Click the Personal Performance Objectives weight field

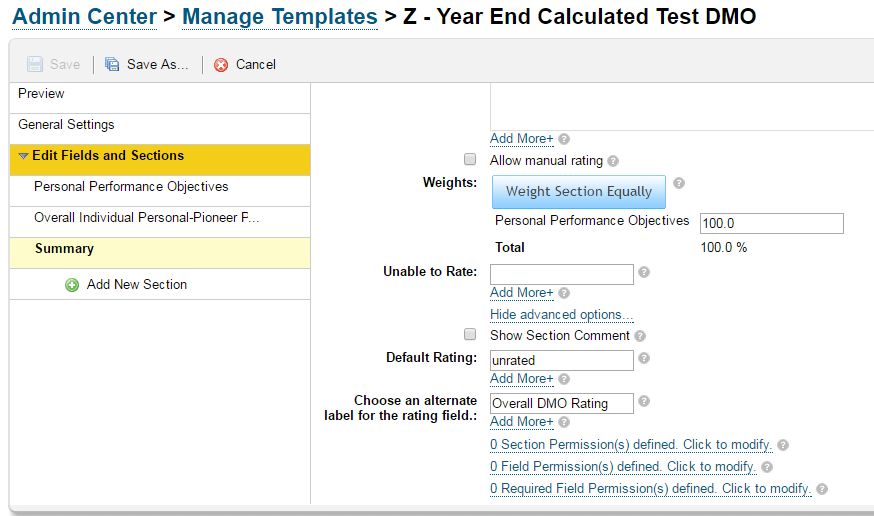(x=771, y=223)
